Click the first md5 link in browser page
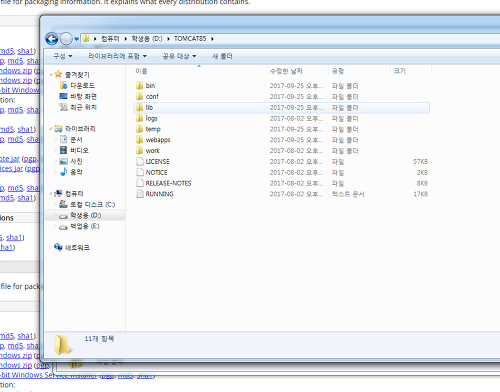The image size is (500, 392). click(7, 51)
